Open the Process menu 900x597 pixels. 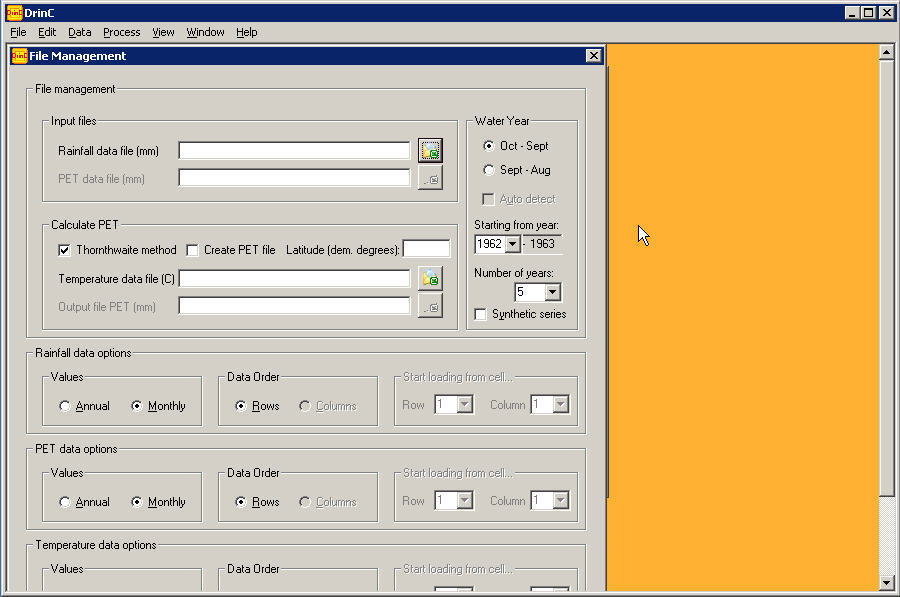click(x=122, y=32)
